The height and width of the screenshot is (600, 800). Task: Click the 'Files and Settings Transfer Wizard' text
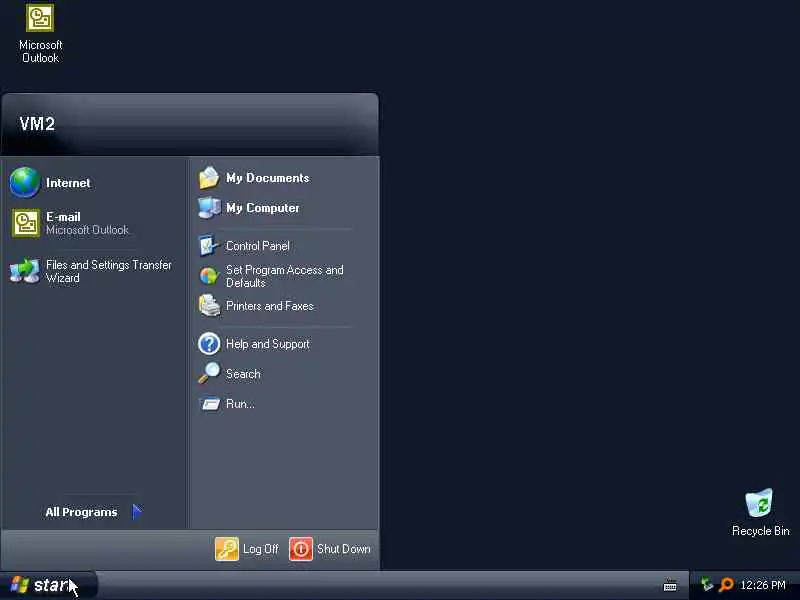point(109,271)
